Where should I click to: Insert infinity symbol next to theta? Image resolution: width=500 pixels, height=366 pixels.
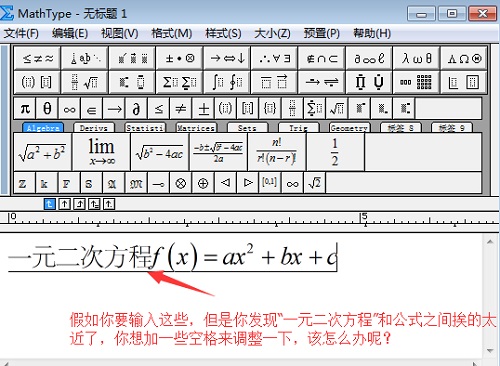(69, 109)
